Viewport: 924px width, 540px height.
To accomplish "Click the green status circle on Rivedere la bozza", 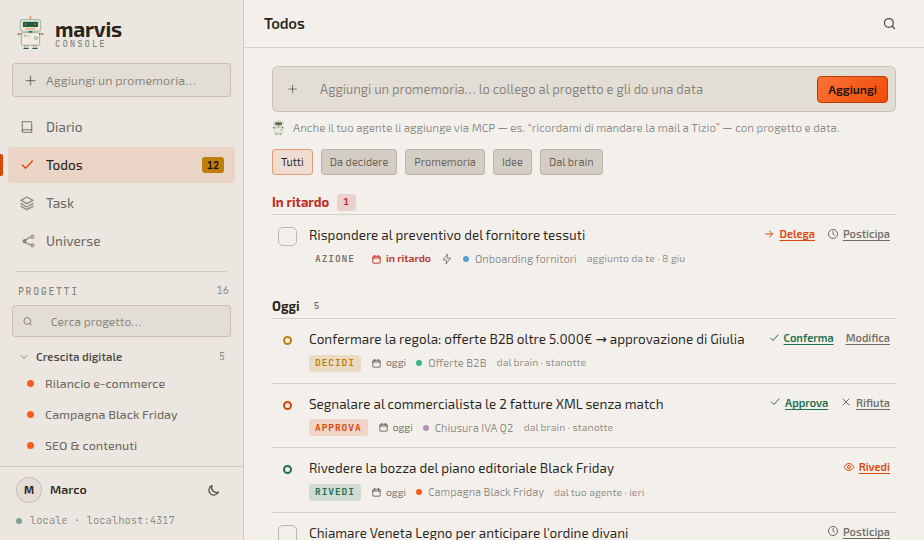I will coord(288,469).
